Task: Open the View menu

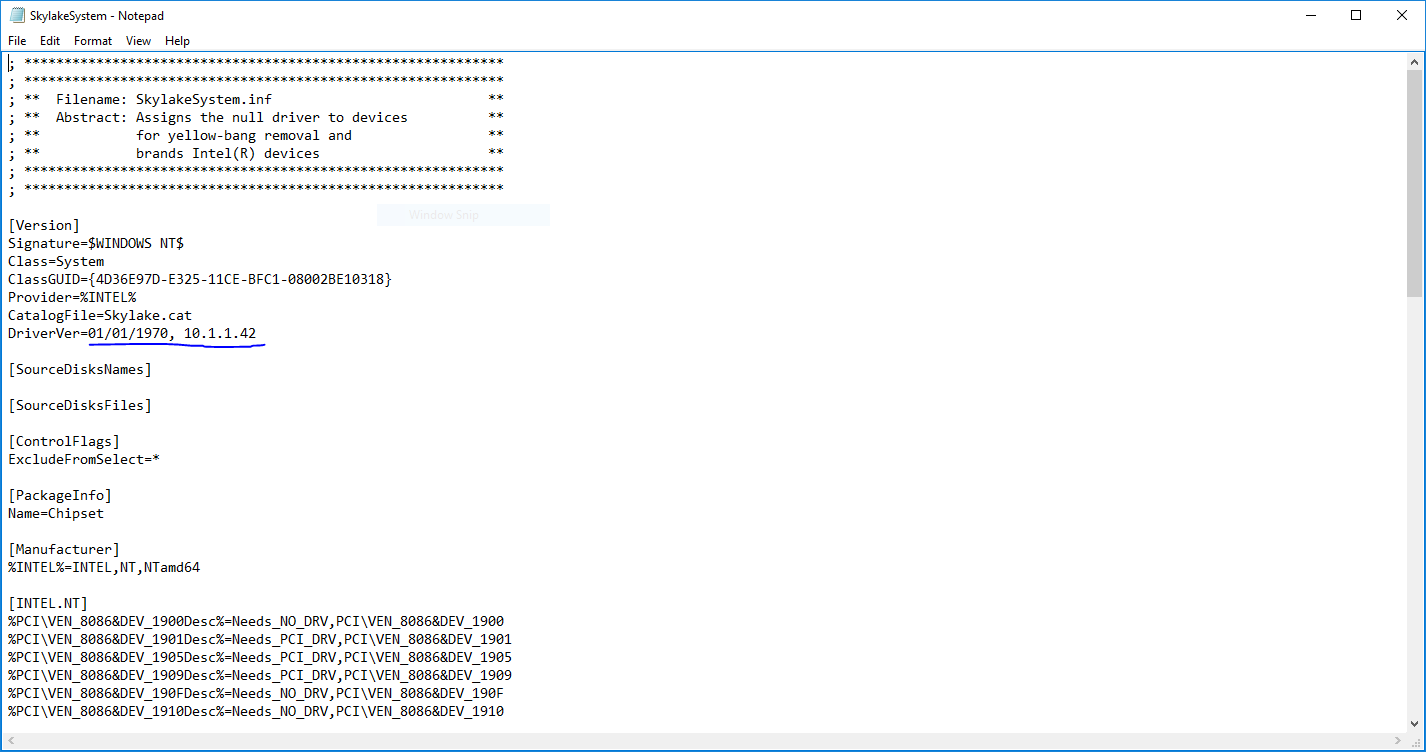Action: pyautogui.click(x=138, y=41)
